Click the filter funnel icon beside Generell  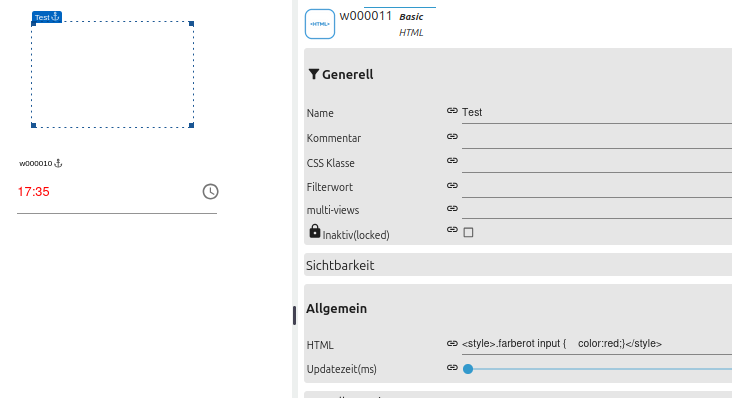[x=314, y=74]
